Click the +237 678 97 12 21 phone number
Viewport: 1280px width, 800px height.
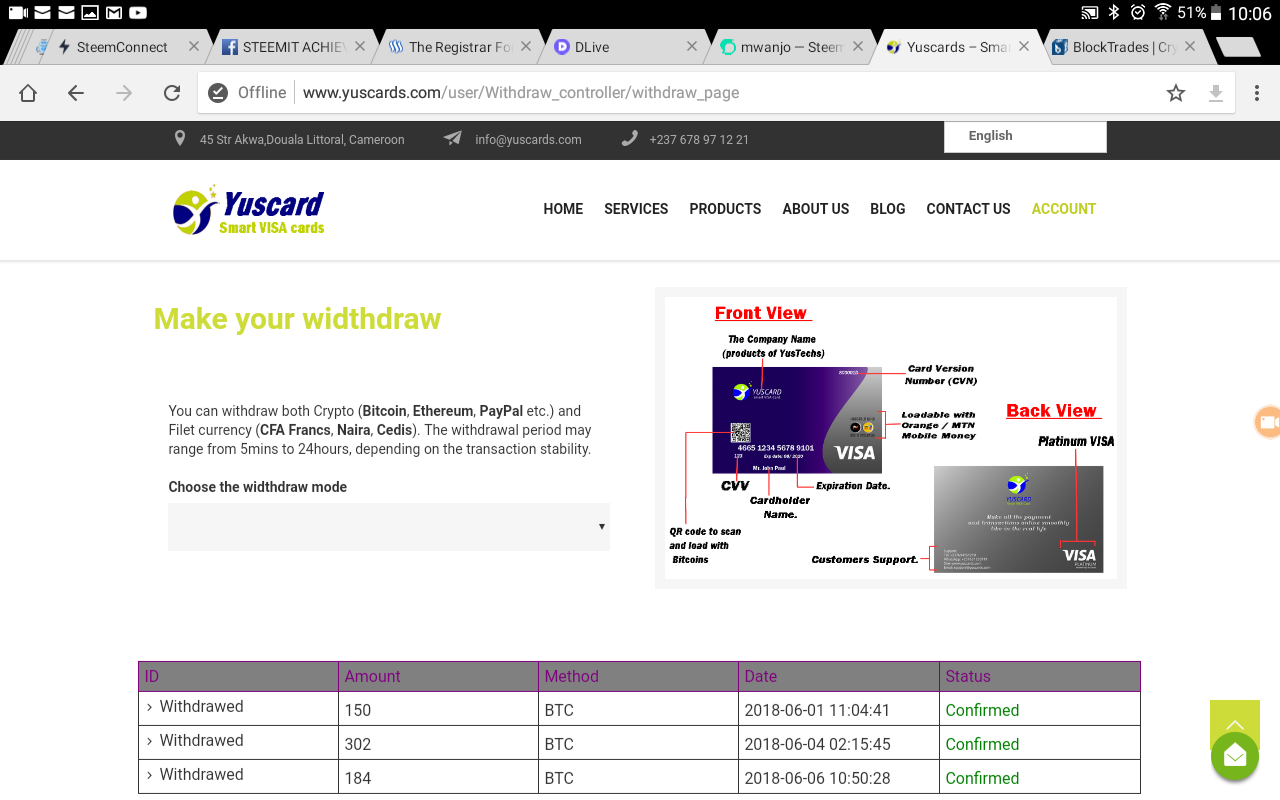(x=699, y=140)
